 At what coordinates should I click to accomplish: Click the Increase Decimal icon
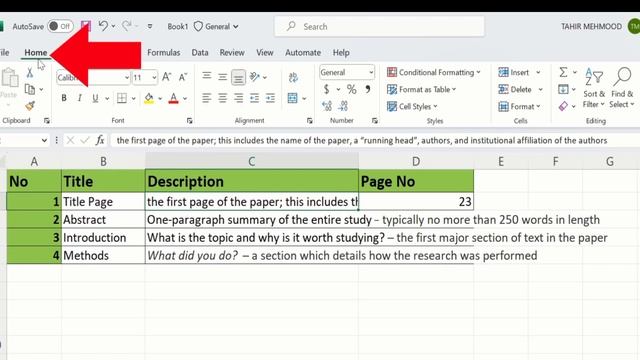[327, 106]
